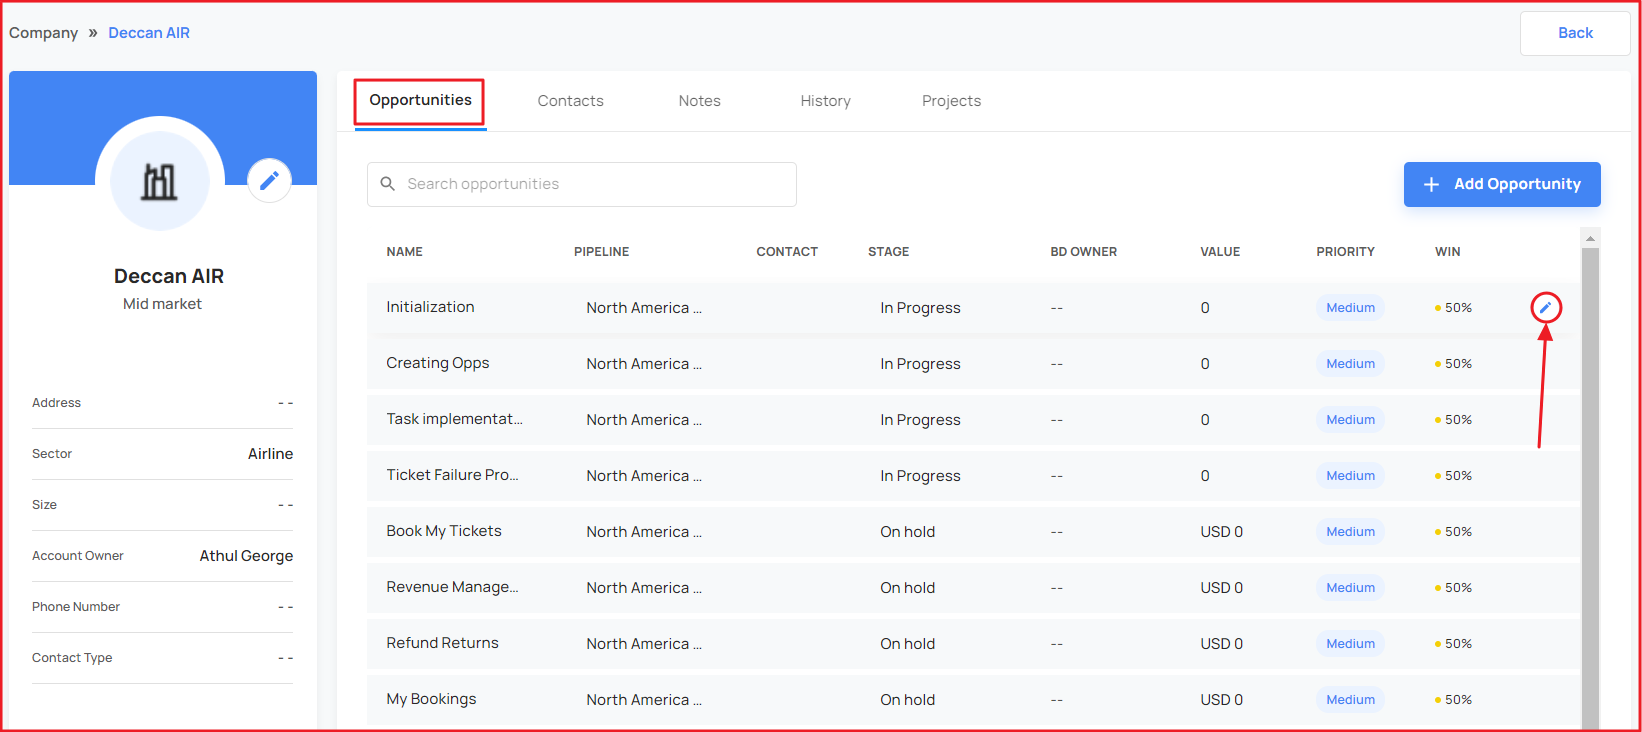Click Mid market label under company name
Screen dimensions: 1642x732
(x=162, y=304)
